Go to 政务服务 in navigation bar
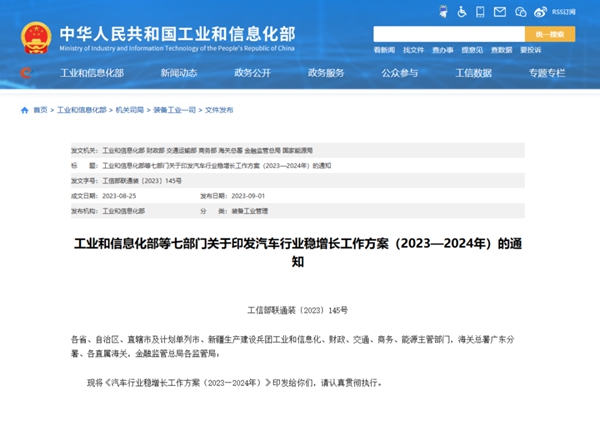The height and width of the screenshot is (421, 600). (326, 73)
